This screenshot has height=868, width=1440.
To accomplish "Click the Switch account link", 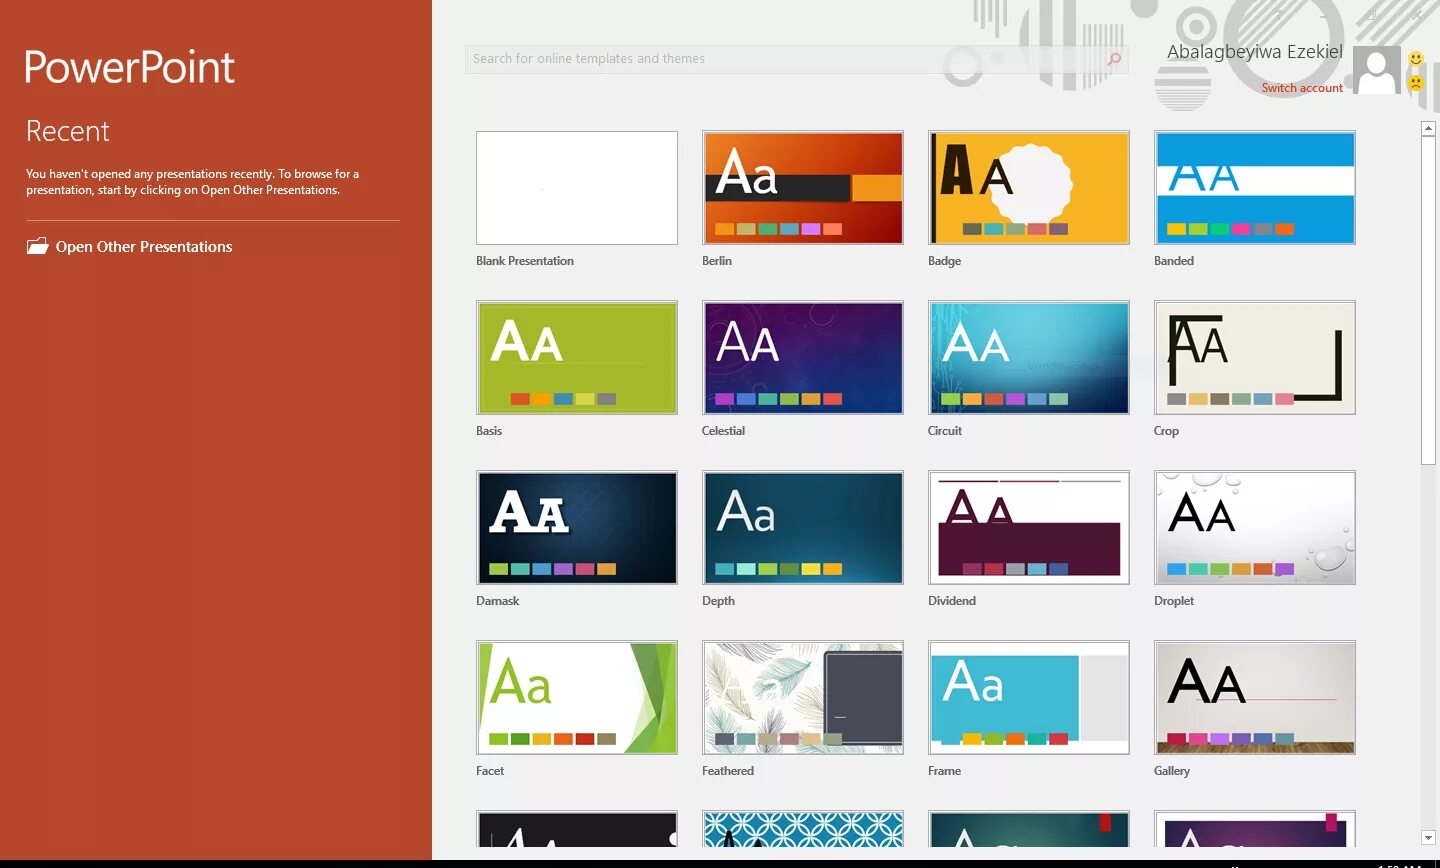I will click(x=1302, y=88).
